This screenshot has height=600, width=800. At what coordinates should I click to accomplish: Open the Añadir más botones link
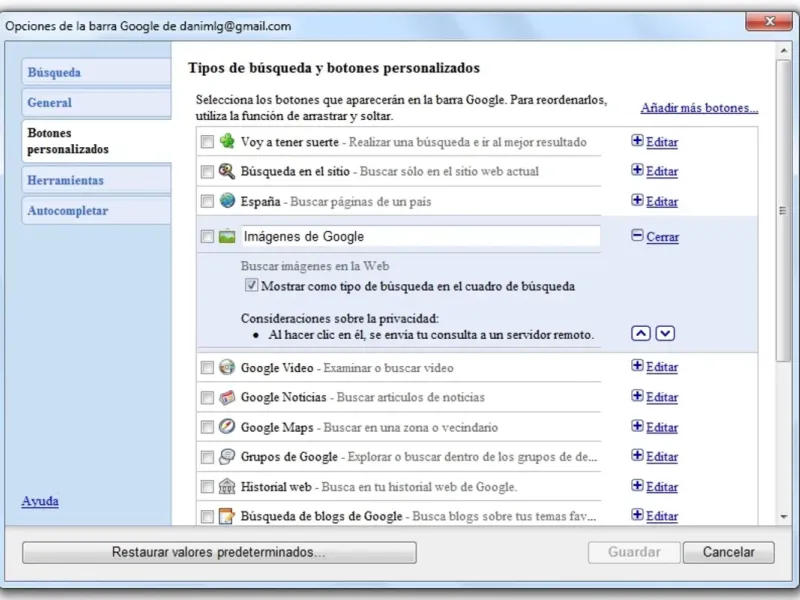pos(699,108)
